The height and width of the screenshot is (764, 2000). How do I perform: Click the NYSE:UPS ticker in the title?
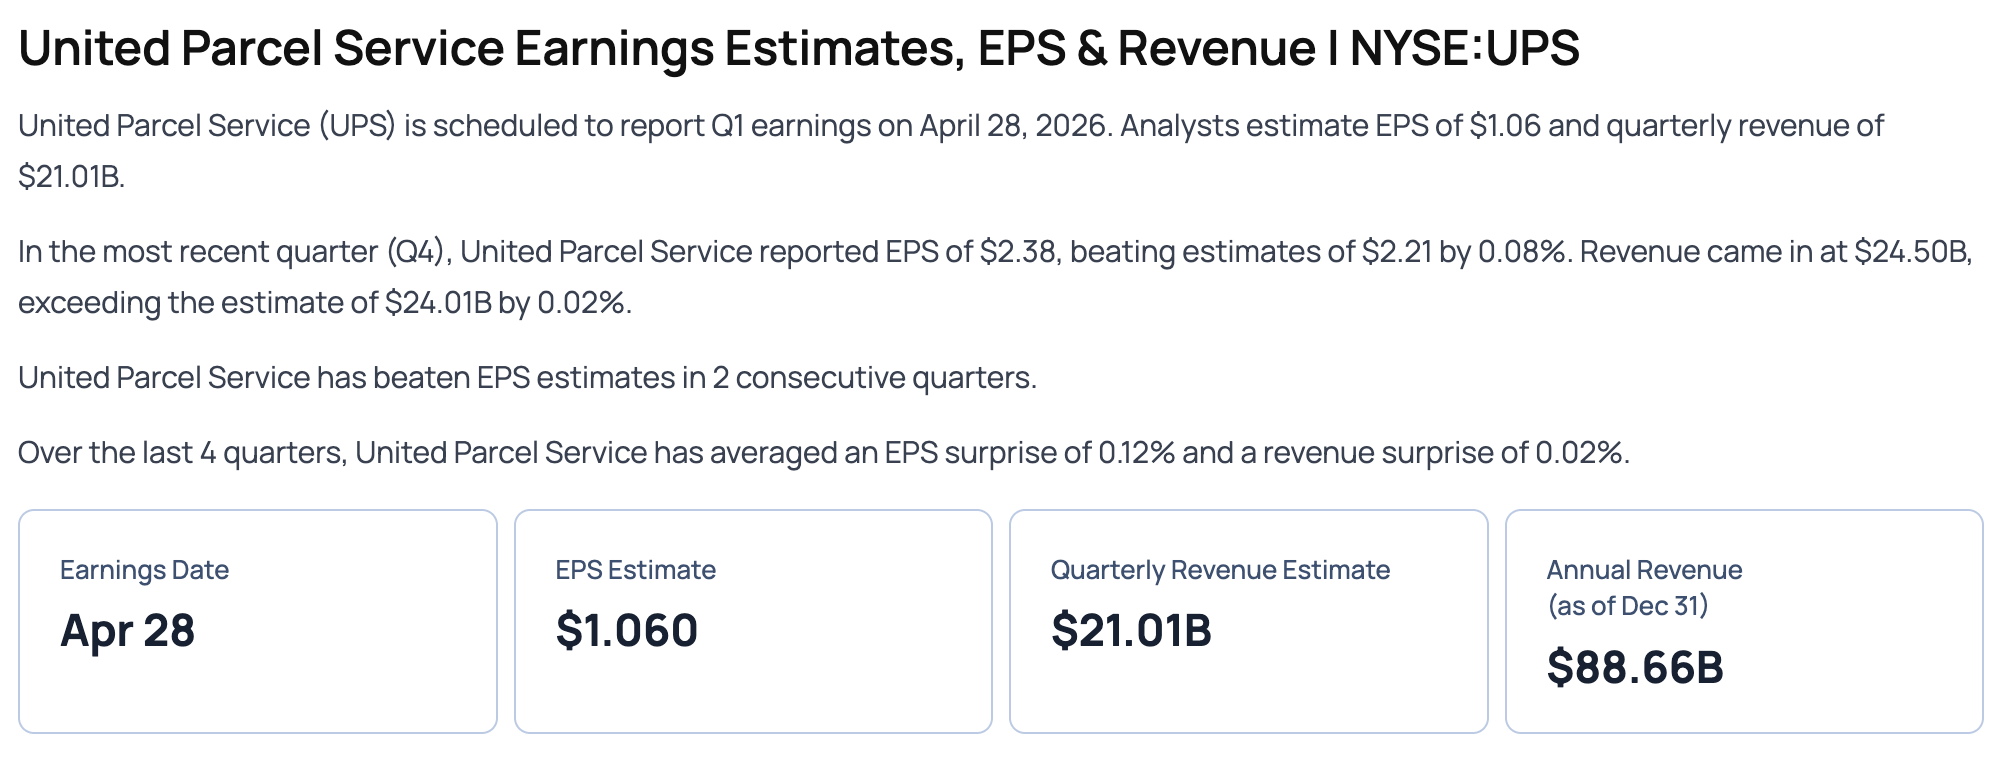point(1465,48)
